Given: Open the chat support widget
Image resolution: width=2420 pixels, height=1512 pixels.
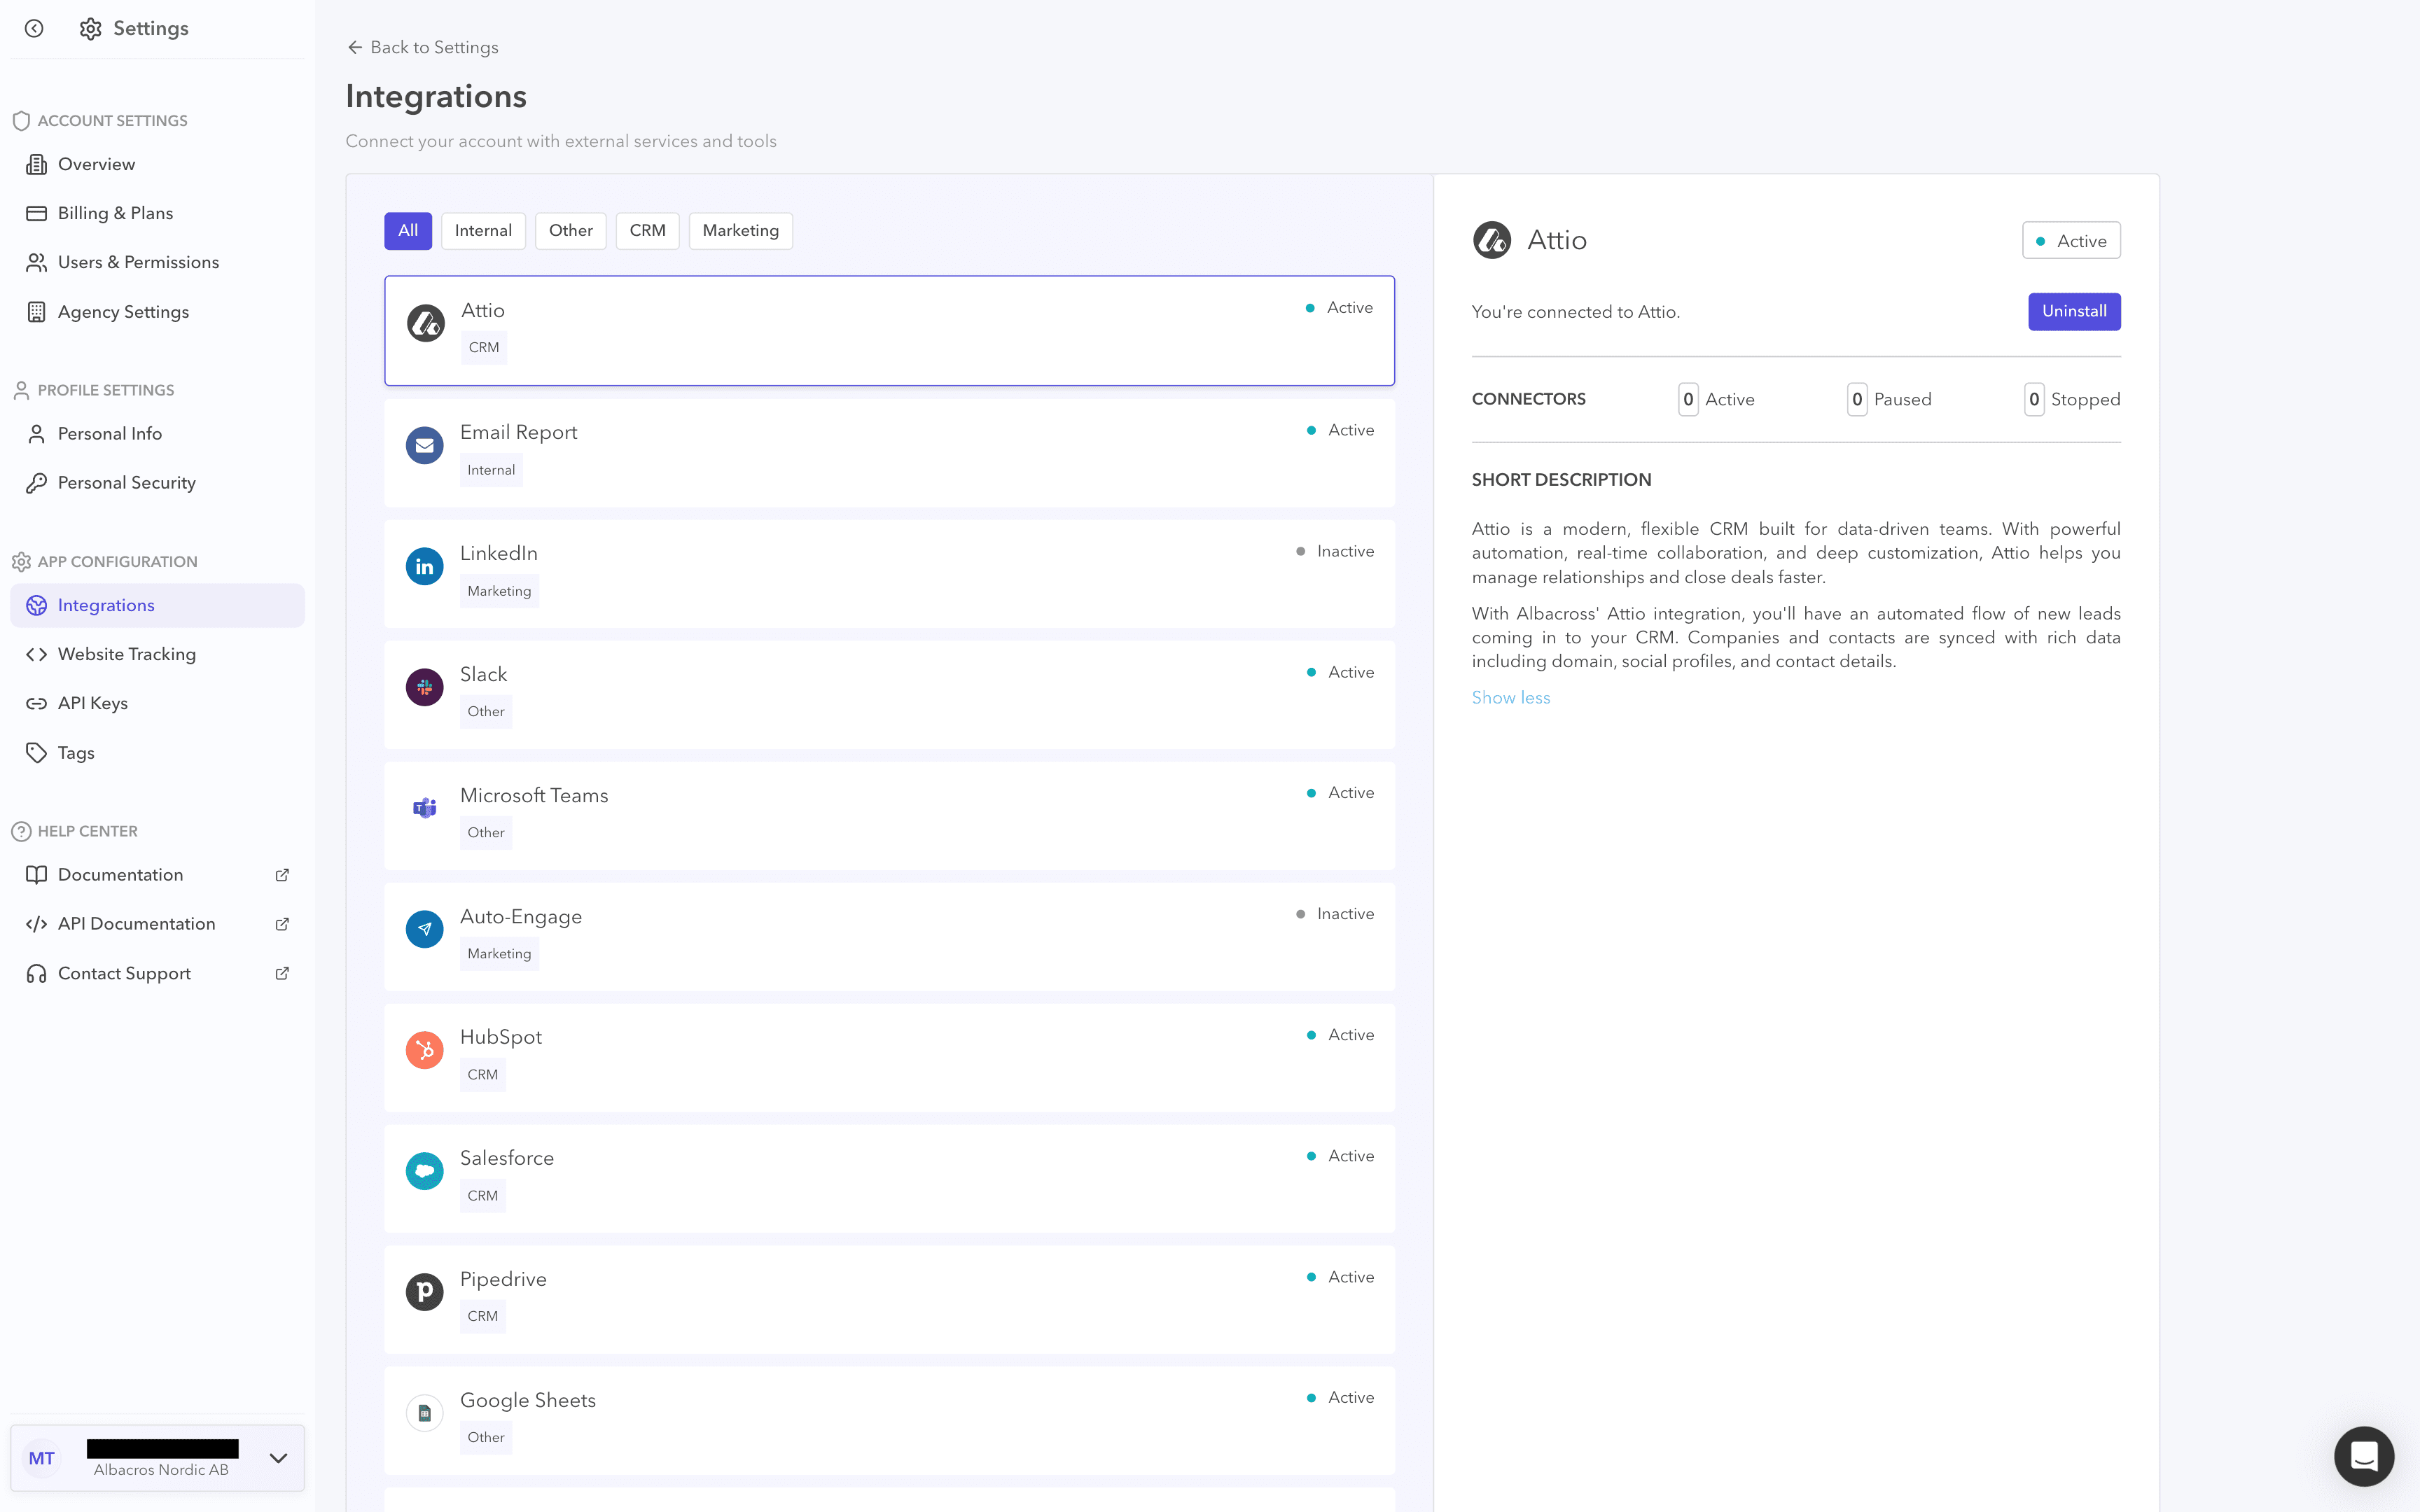Looking at the screenshot, I should 2364,1456.
